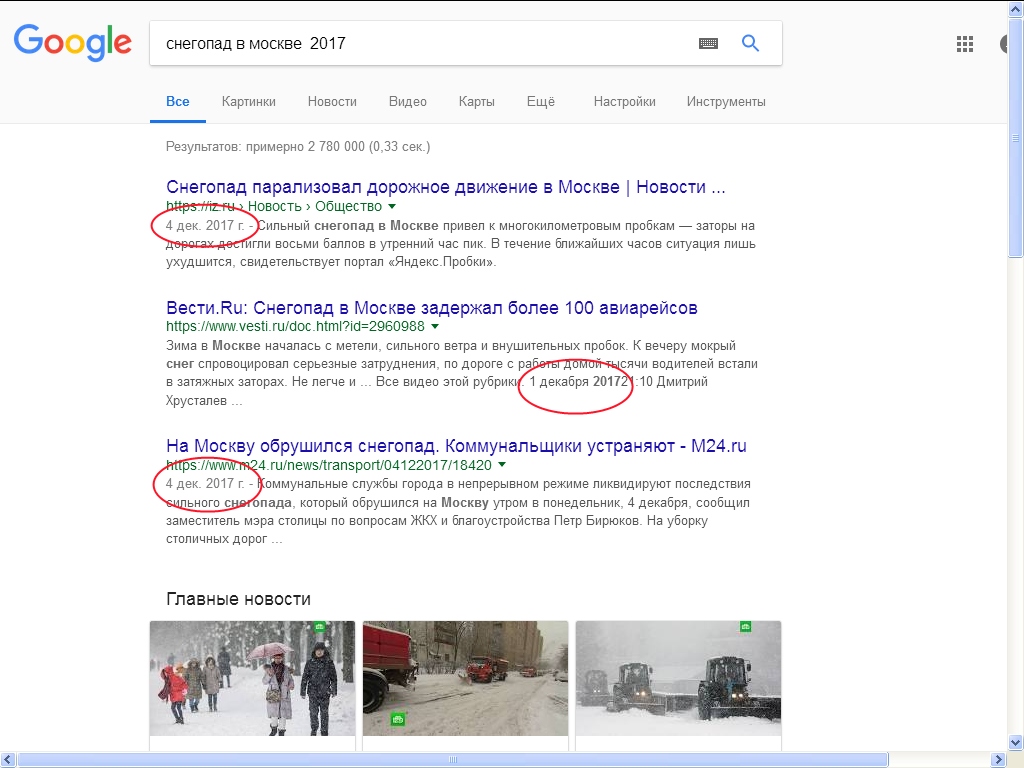Click the Google logo
The image size is (1024, 768).
(72, 42)
